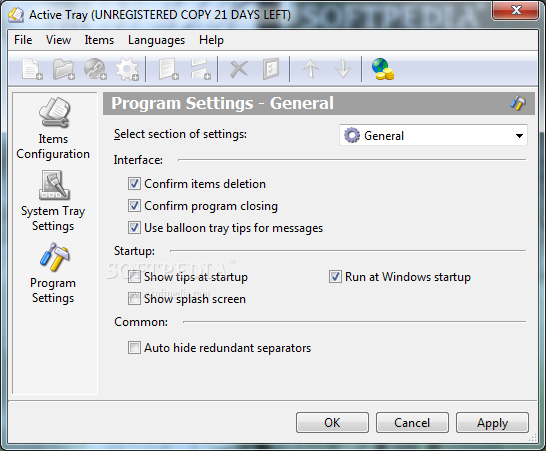Image resolution: width=546 pixels, height=451 pixels.
Task: Click the globe with coins icon
Action: [382, 69]
